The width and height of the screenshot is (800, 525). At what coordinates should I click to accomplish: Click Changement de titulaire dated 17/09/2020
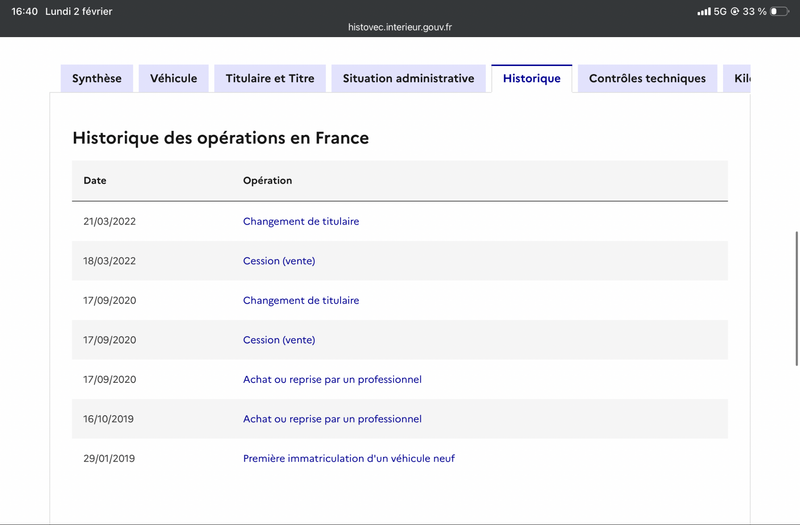point(301,301)
